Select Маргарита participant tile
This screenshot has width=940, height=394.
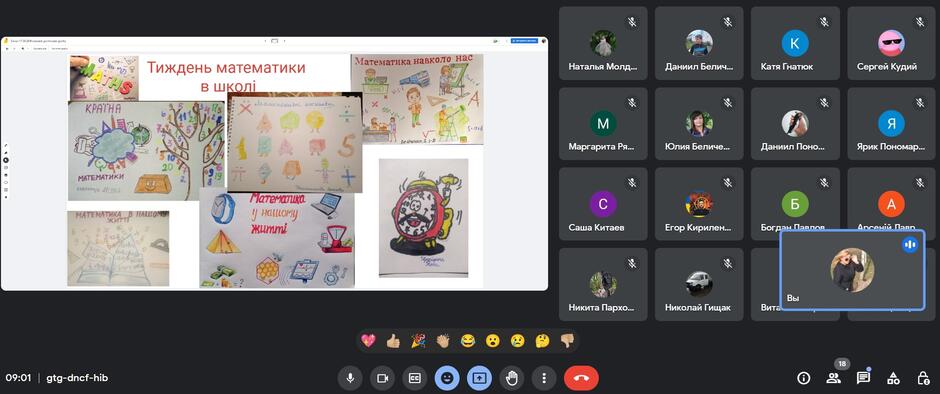602,124
